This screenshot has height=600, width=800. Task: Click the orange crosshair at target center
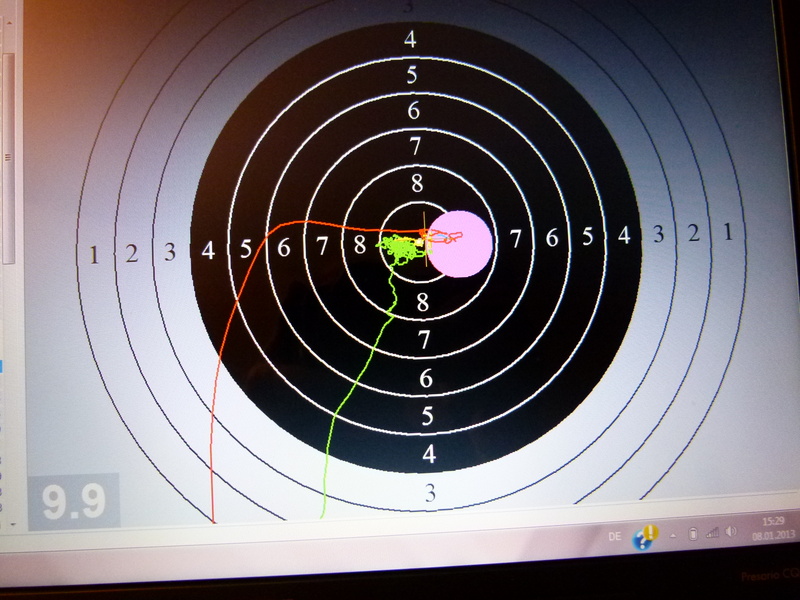(x=427, y=238)
